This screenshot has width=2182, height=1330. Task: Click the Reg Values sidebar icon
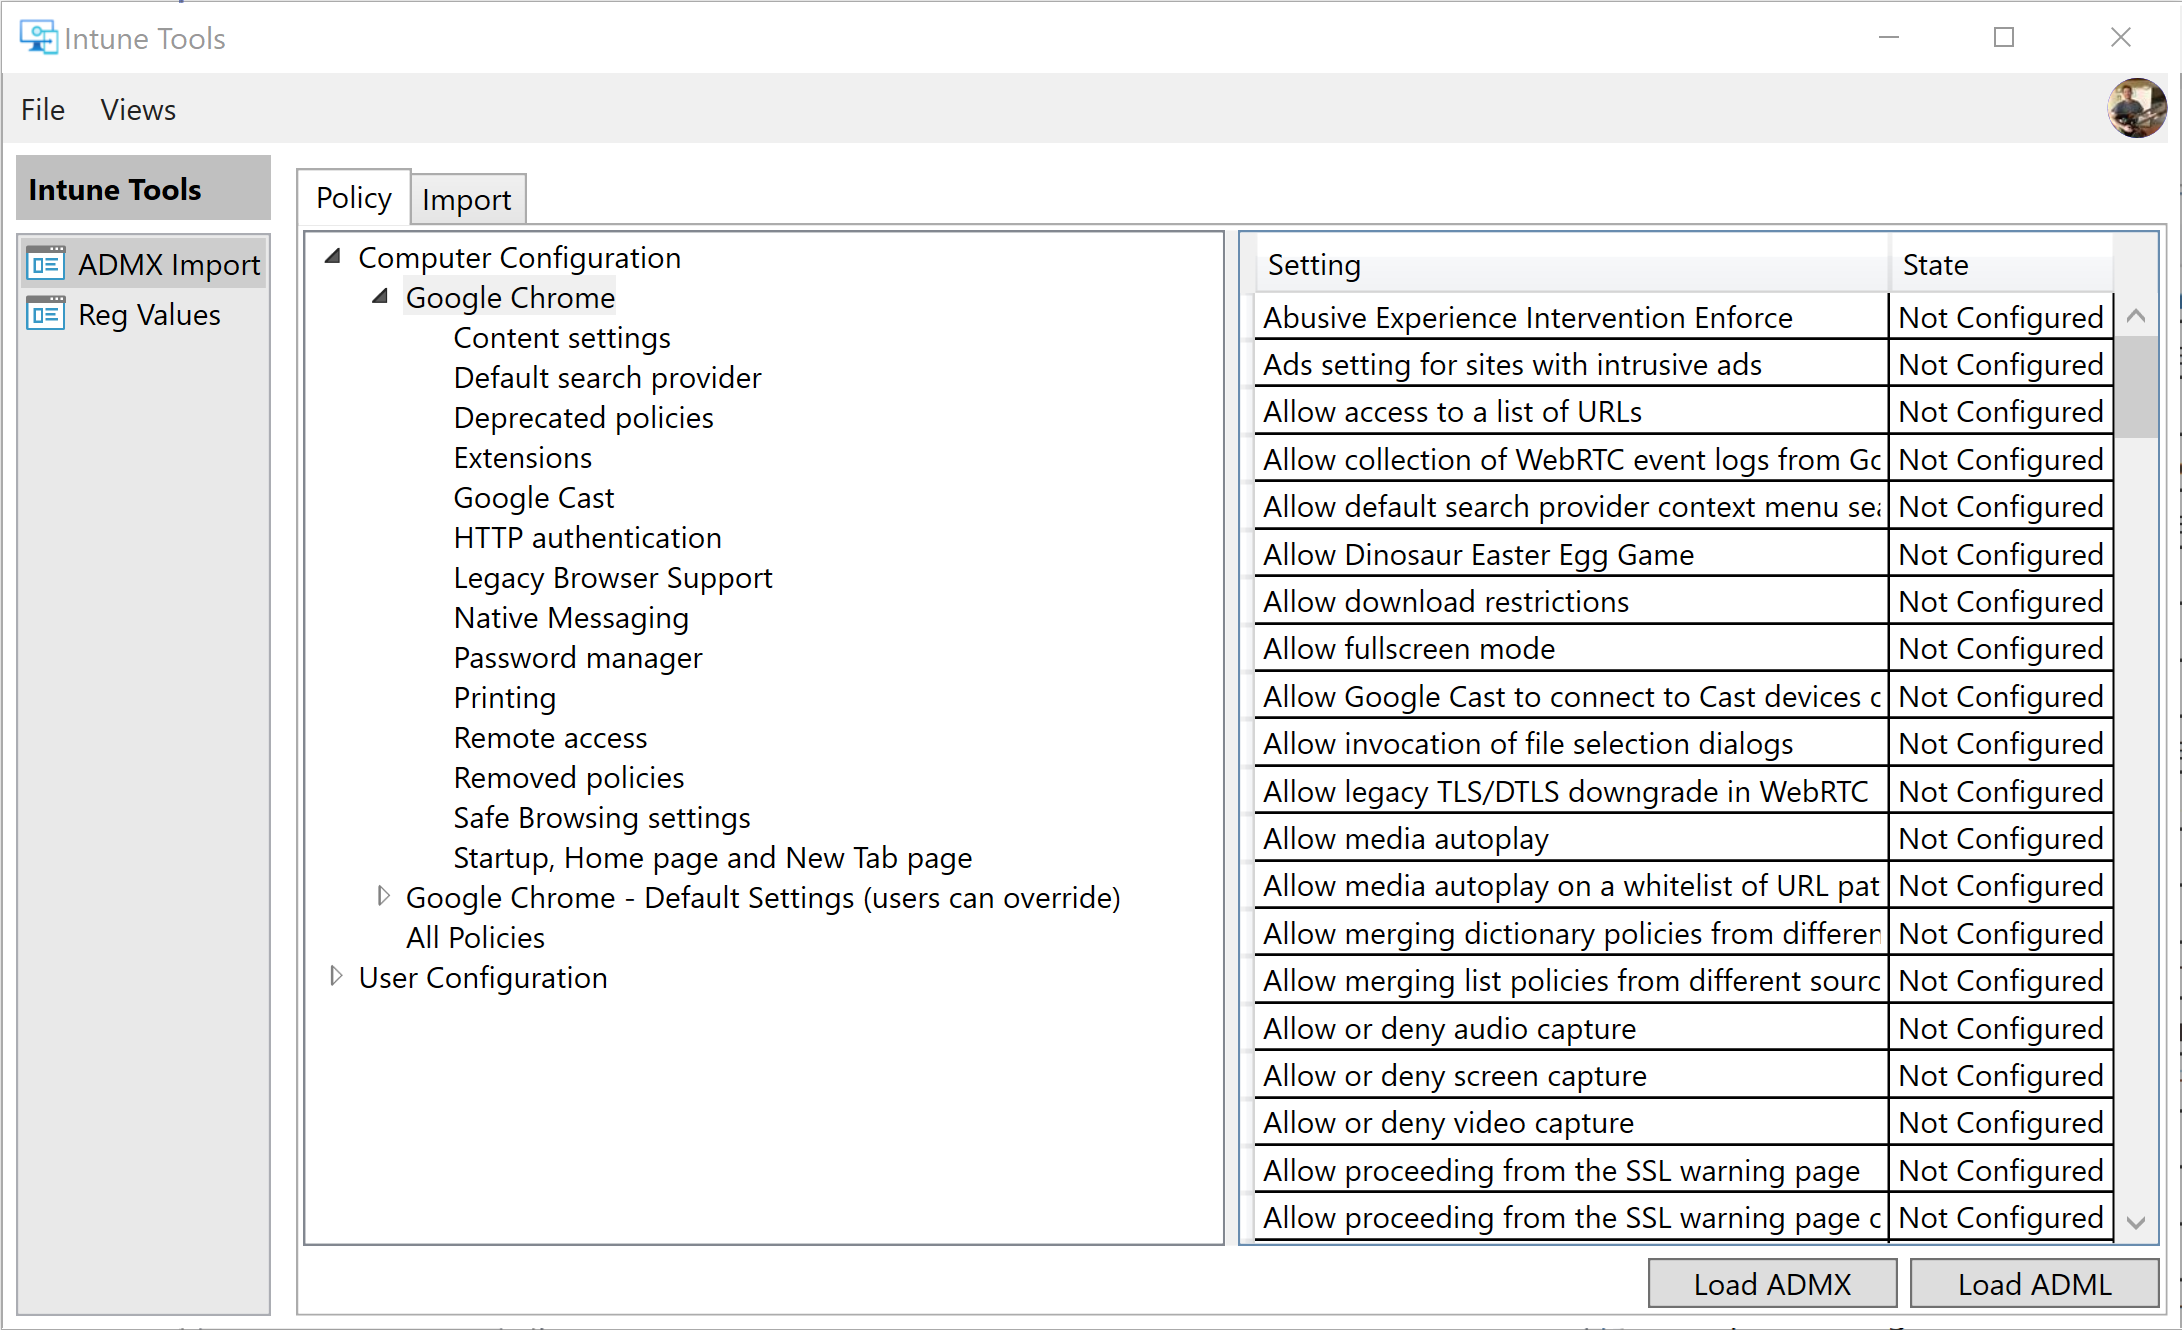[45, 314]
